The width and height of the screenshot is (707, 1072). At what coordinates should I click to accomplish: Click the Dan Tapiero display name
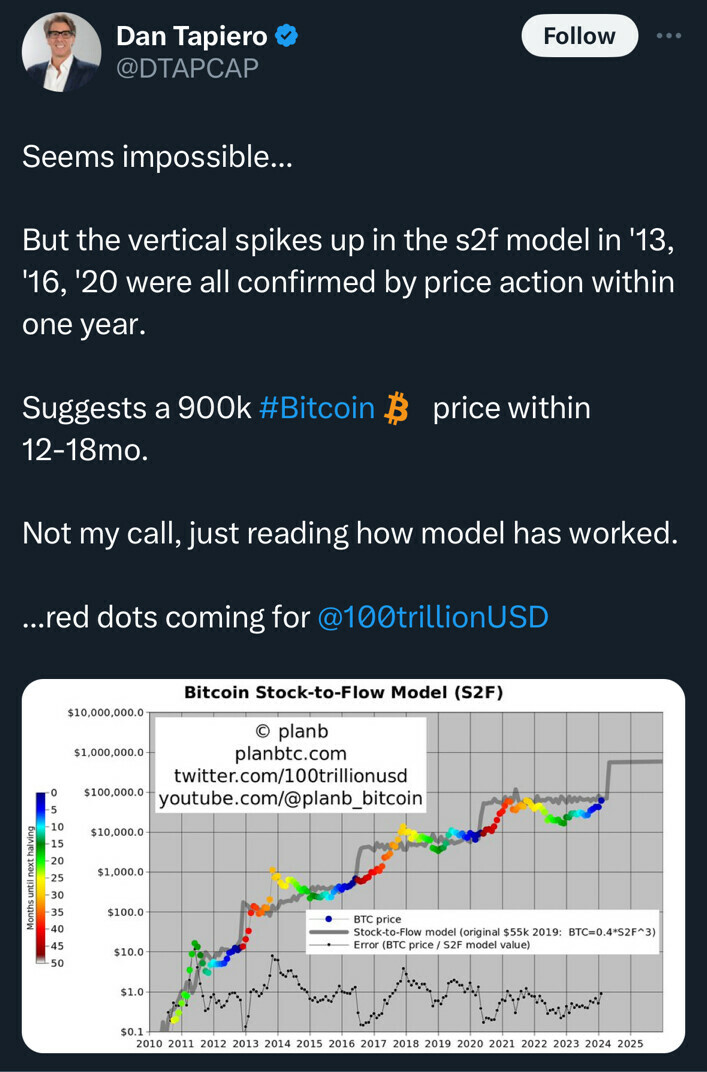[x=192, y=37]
